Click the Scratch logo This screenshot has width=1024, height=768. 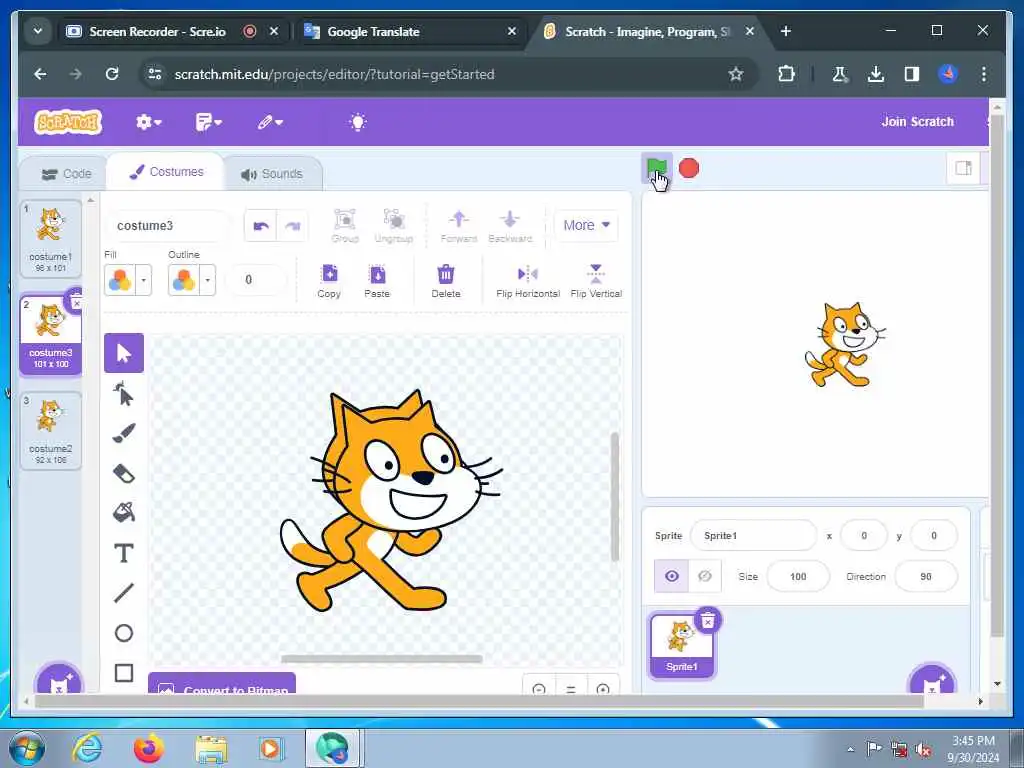click(x=68, y=122)
